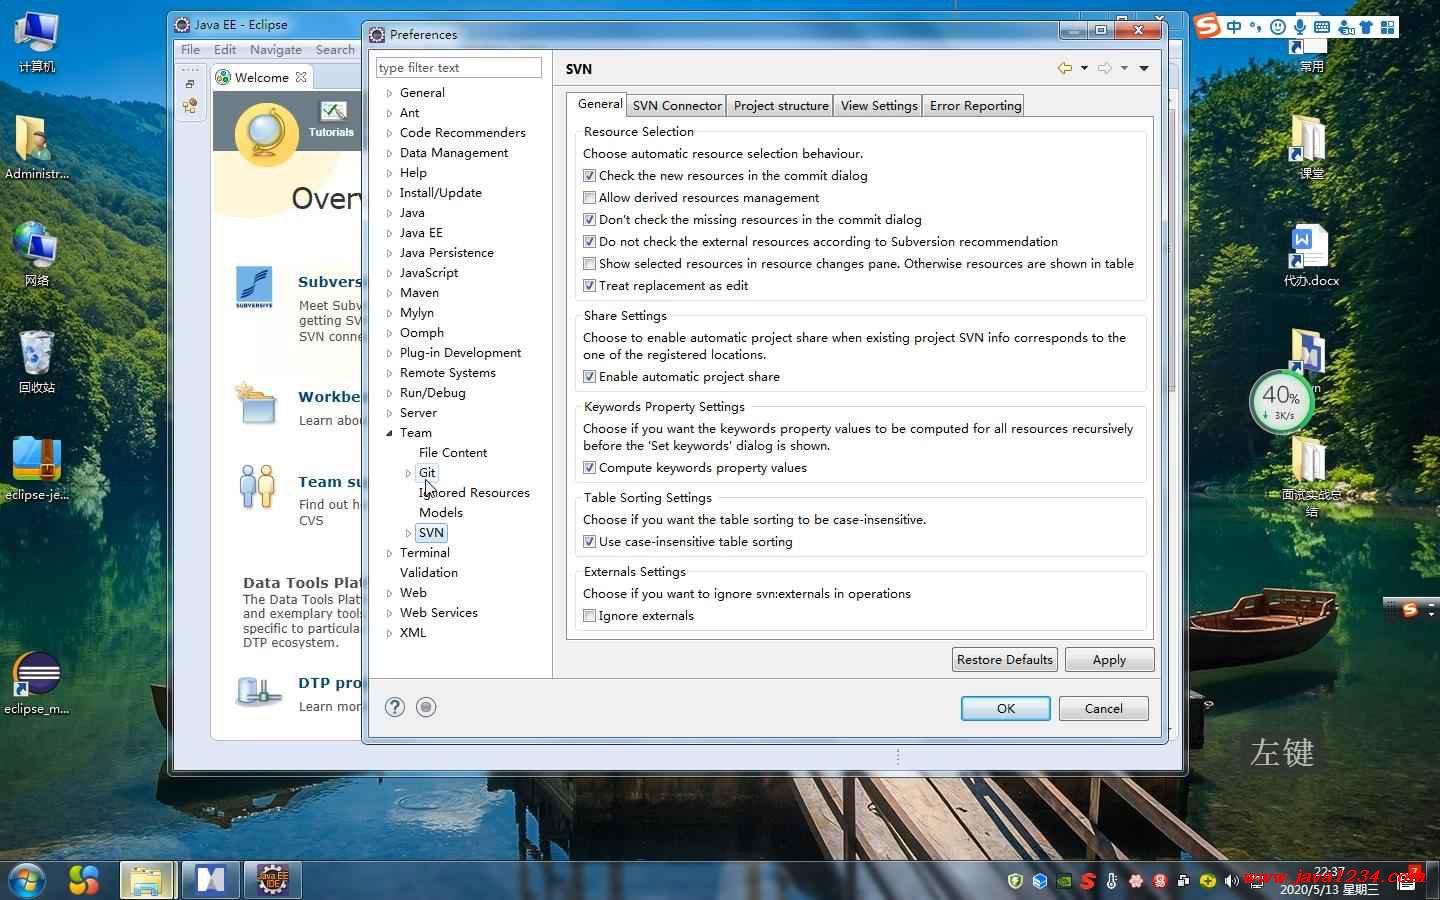Enable Allow derived resources management

[x=589, y=197]
